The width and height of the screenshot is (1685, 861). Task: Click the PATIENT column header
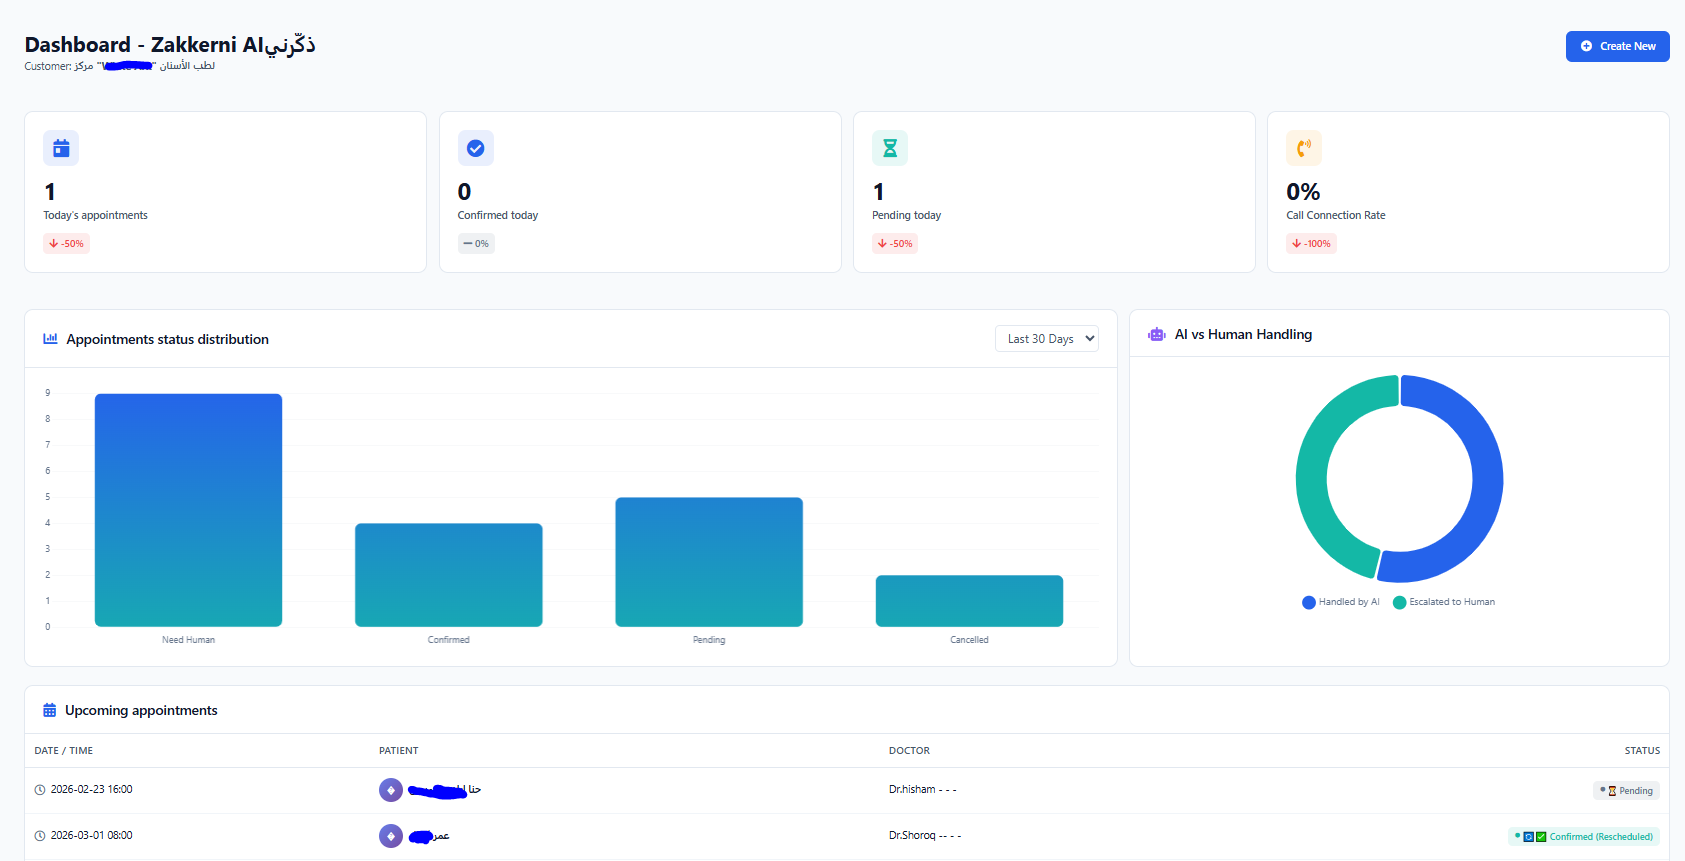tap(399, 751)
